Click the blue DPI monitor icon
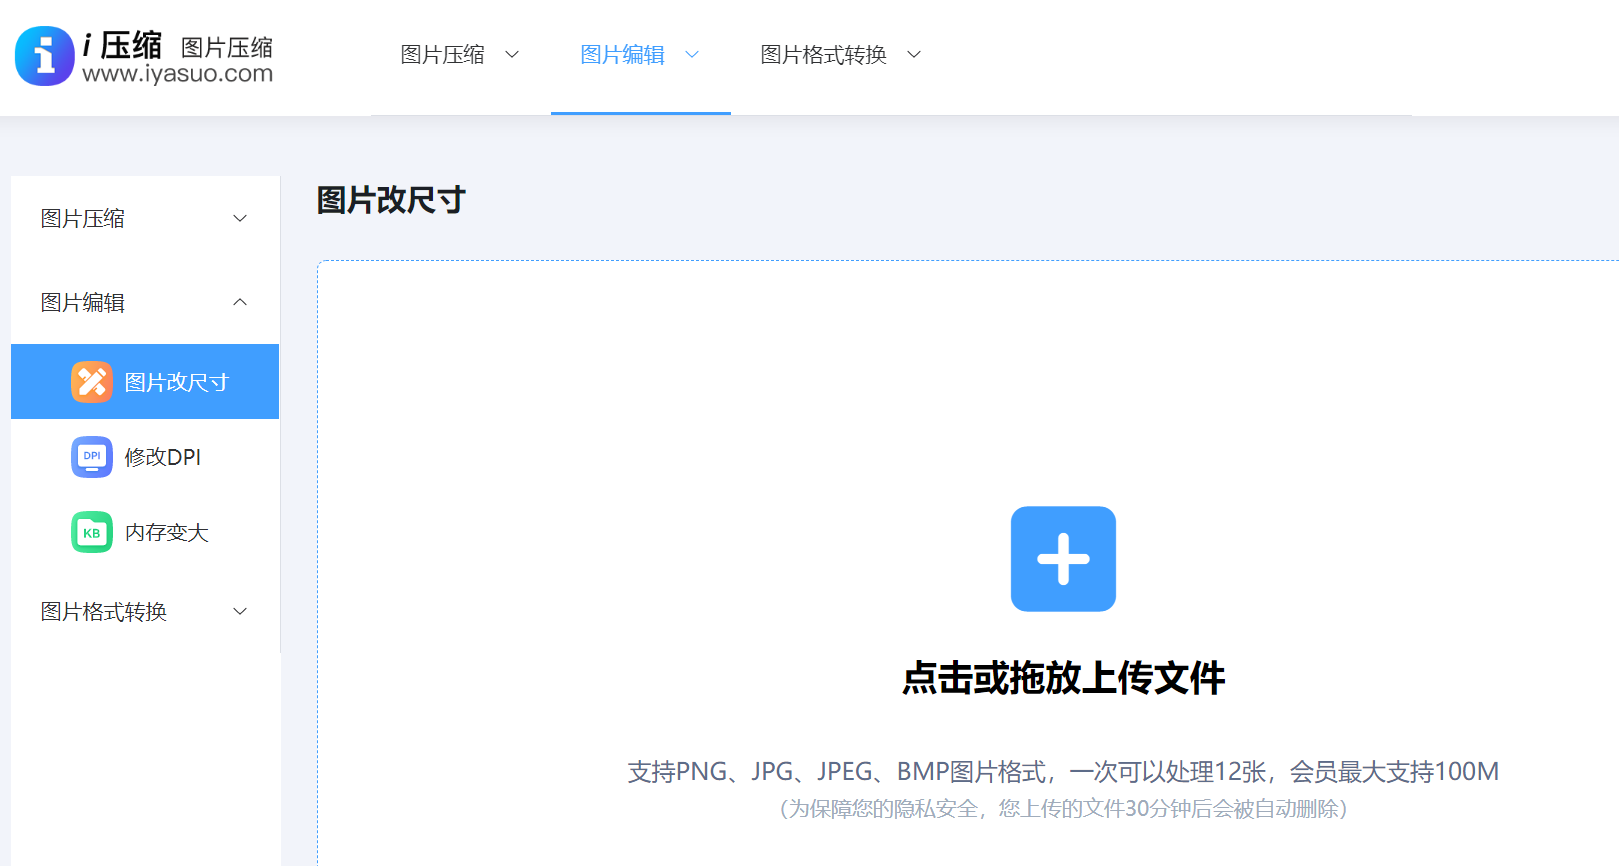This screenshot has height=866, width=1619. [x=92, y=457]
